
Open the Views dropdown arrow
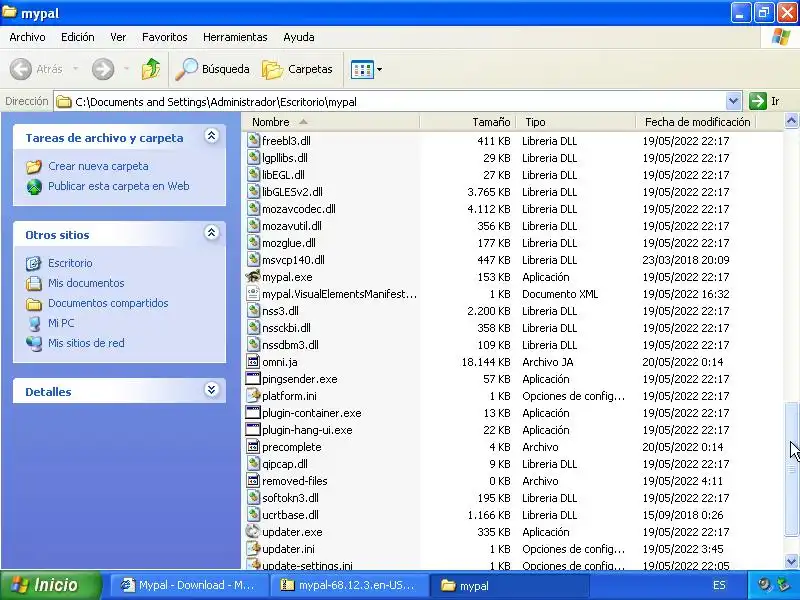[x=379, y=69]
